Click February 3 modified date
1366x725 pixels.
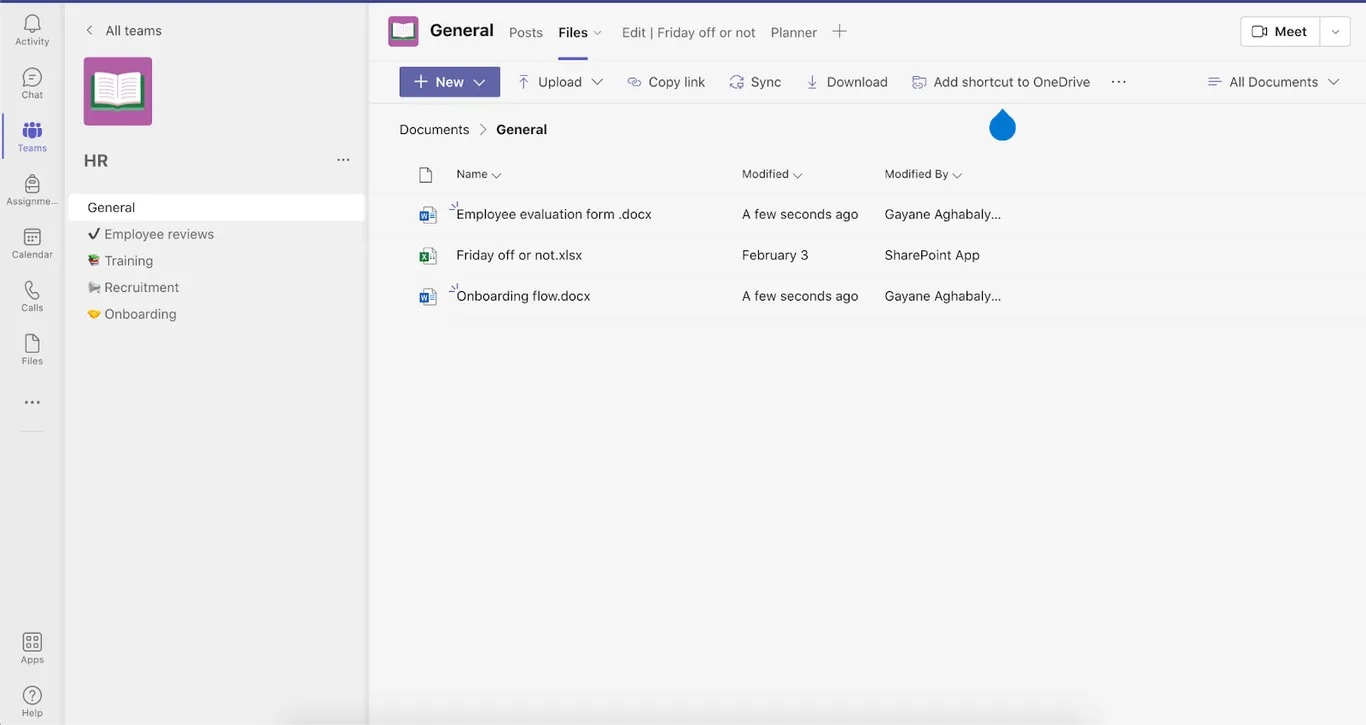coord(775,255)
